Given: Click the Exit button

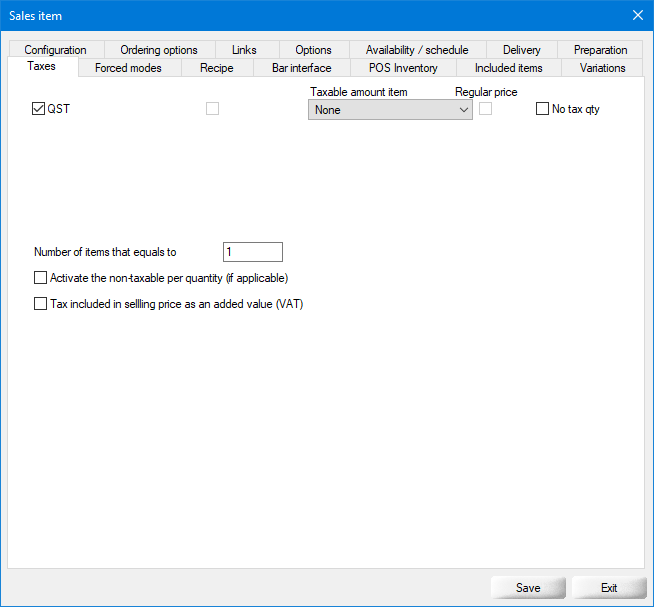Looking at the screenshot, I should click(608, 588).
